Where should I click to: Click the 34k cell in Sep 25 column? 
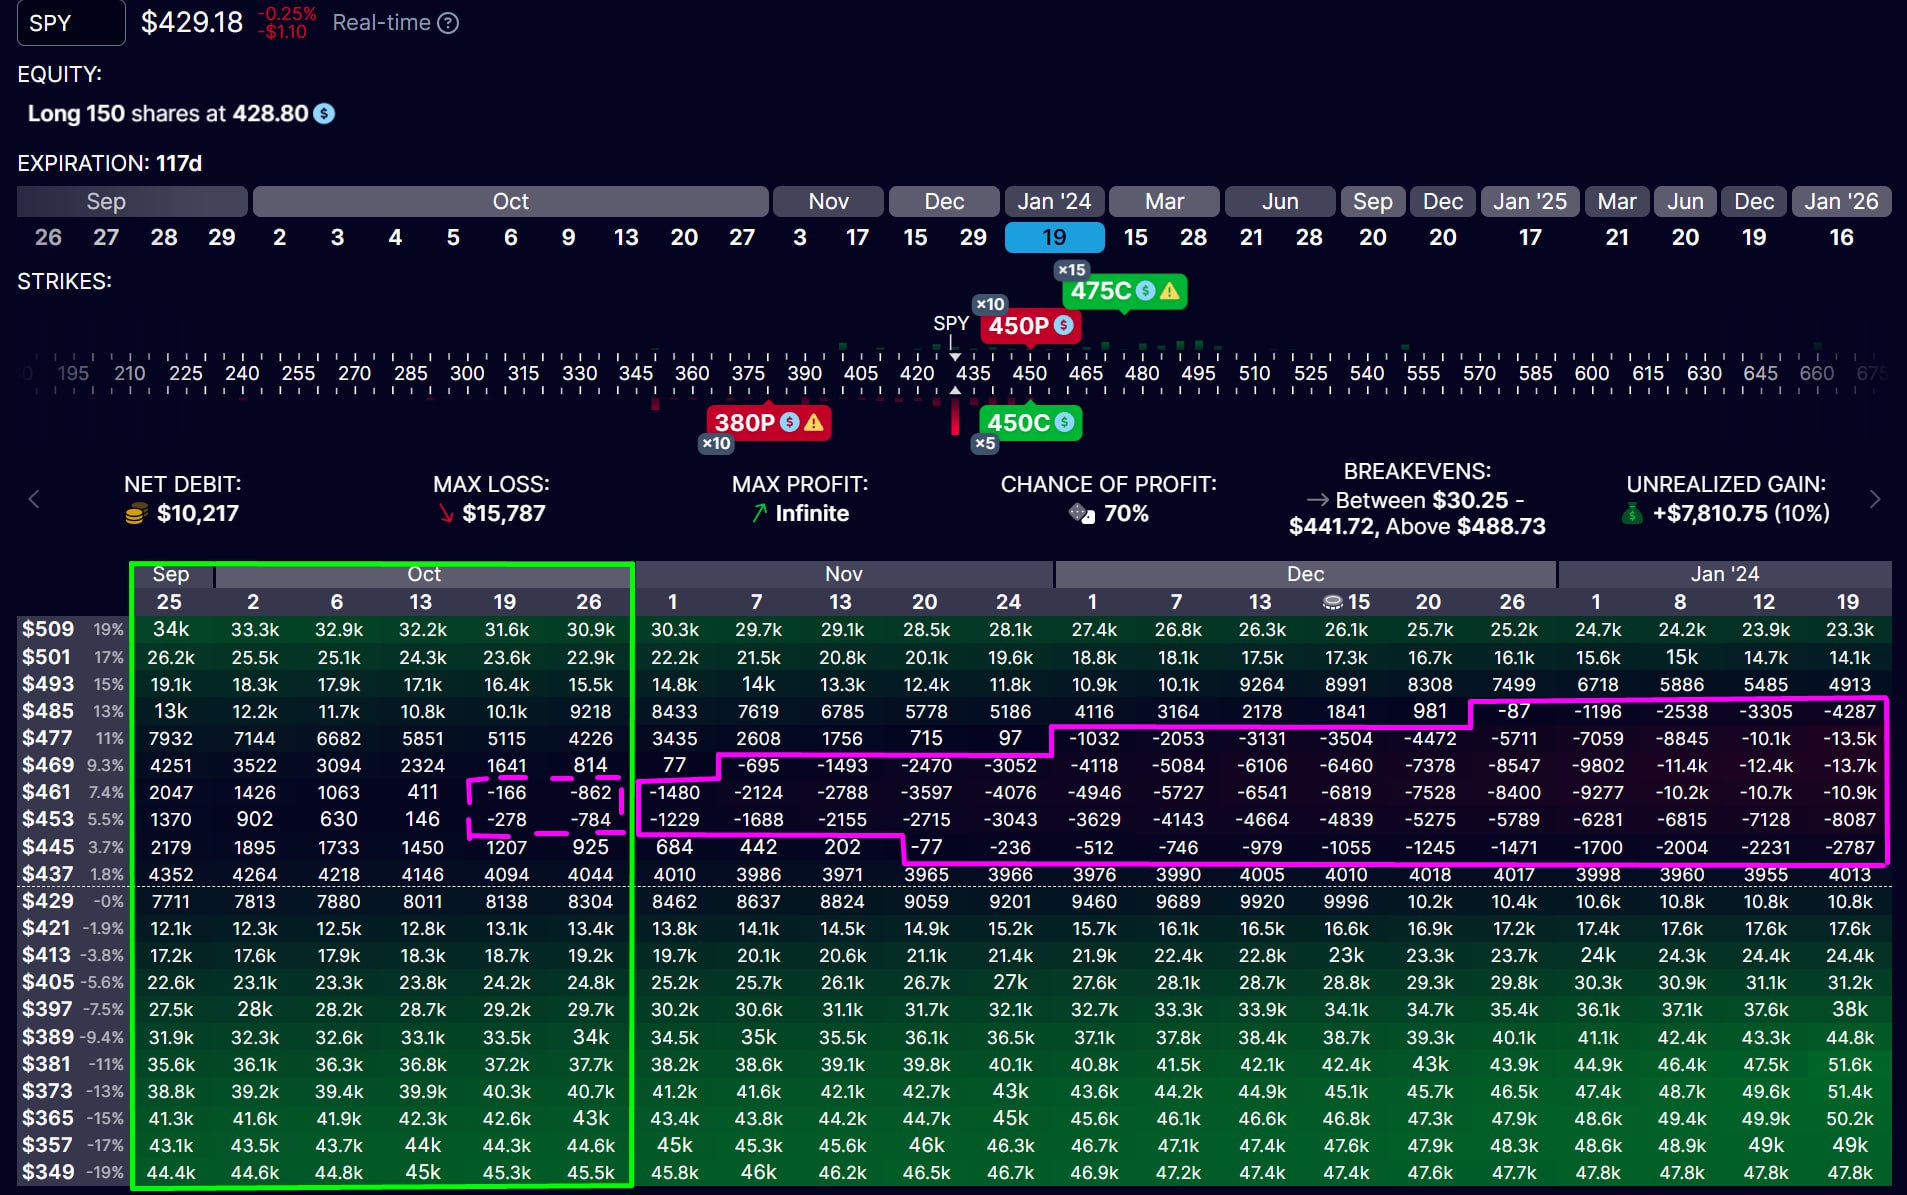[x=171, y=629]
